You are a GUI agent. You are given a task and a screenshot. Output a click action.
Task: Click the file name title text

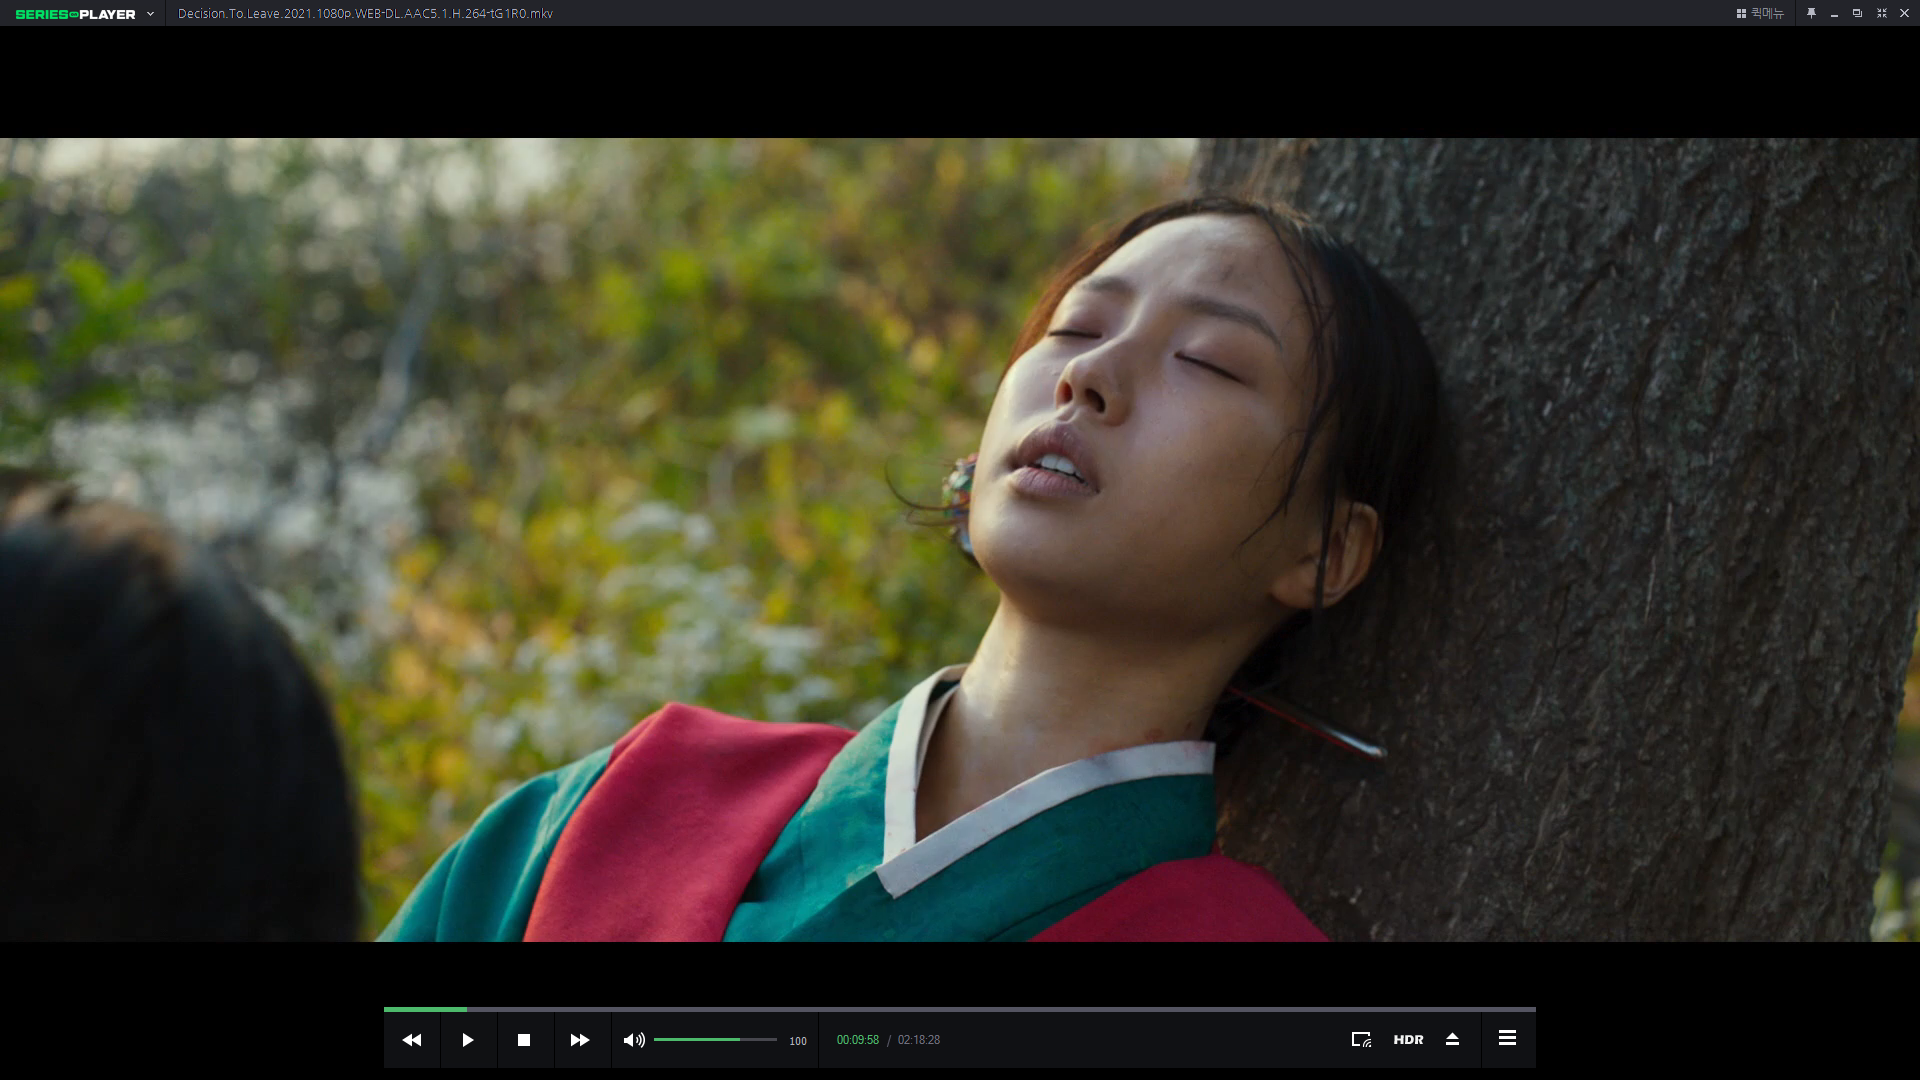tap(365, 14)
